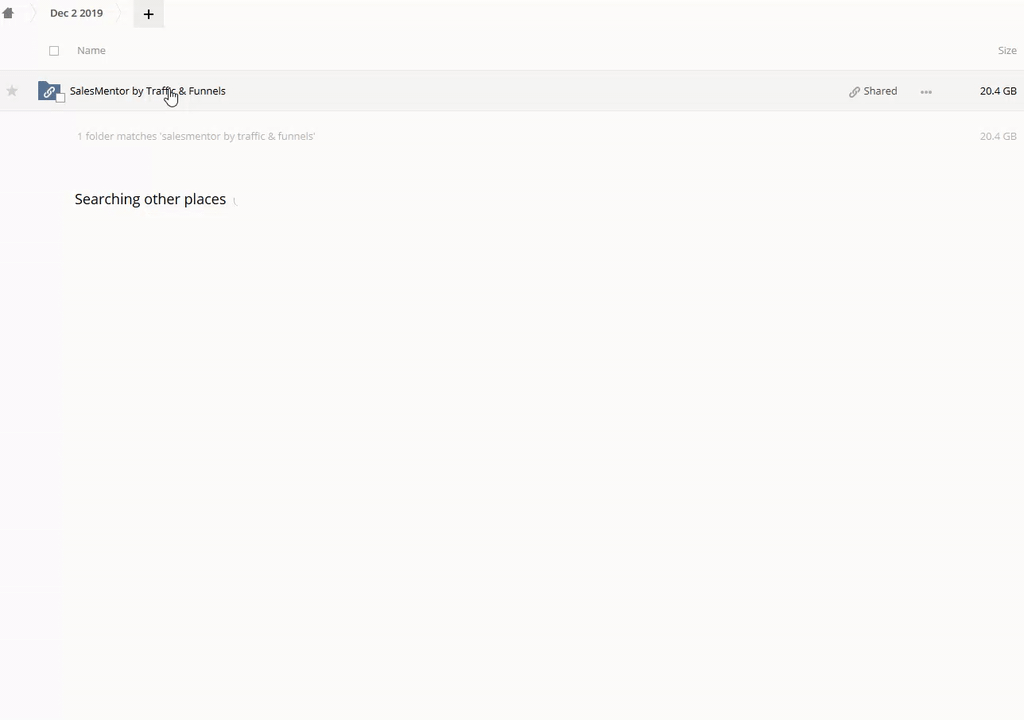Open the three-dot actions menu
The width and height of the screenshot is (1024, 720).
(926, 92)
